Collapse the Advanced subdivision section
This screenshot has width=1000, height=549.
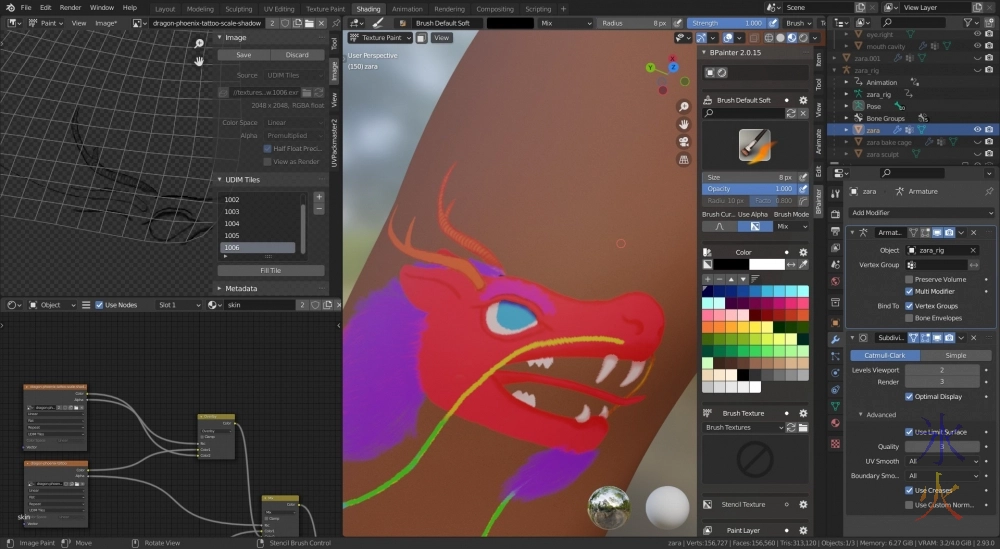[862, 414]
